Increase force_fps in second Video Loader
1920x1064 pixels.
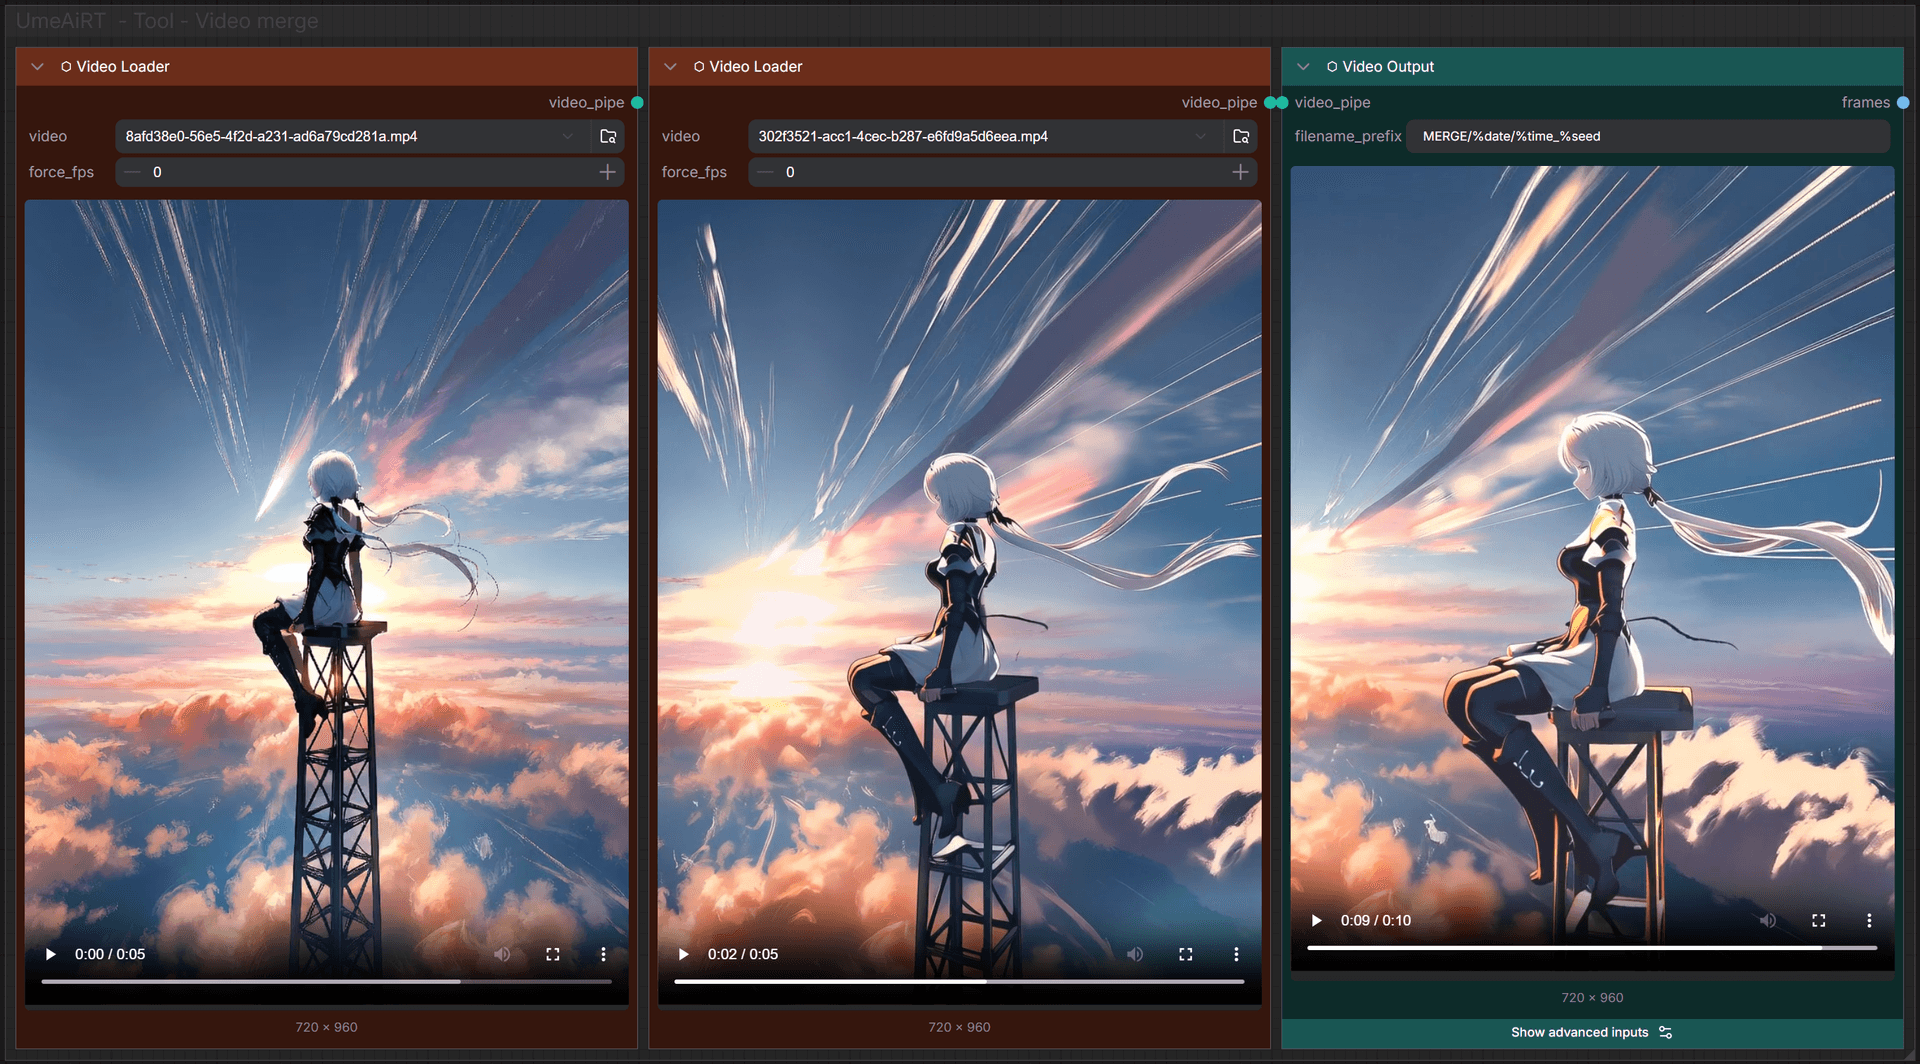1240,172
